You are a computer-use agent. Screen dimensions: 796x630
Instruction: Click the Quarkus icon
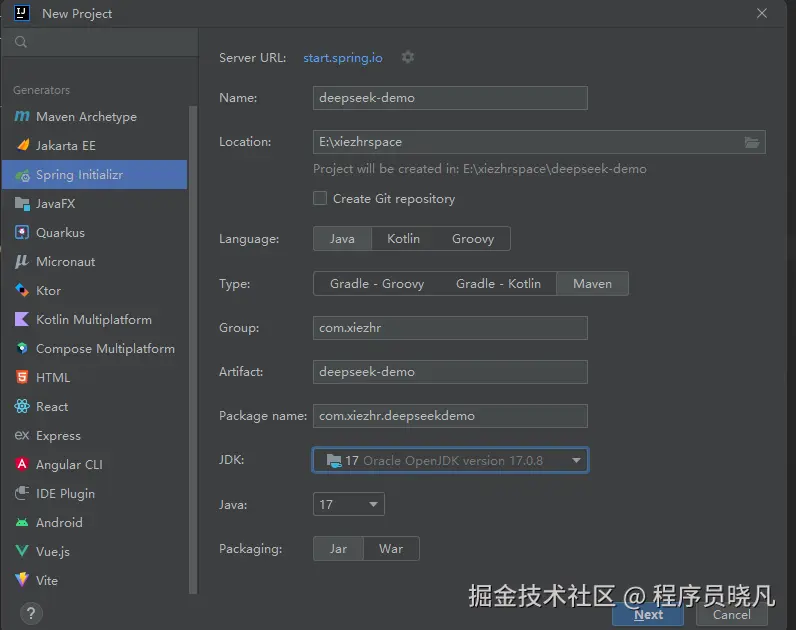coord(22,233)
